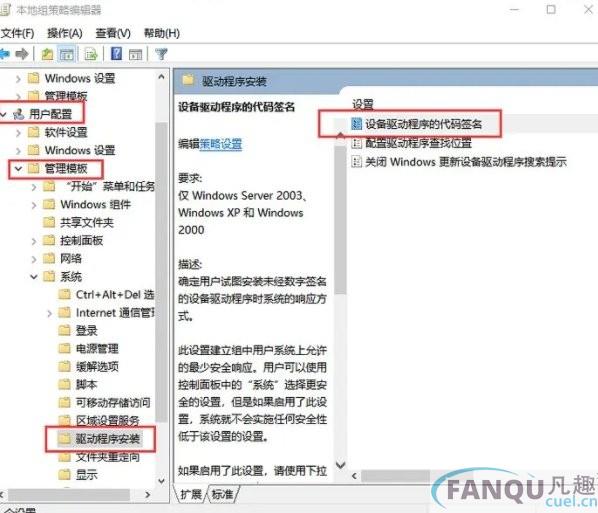Image resolution: width=598 pixels, height=513 pixels.
Task: Select 配置驱动程序查找位置 setting
Action: [418, 143]
